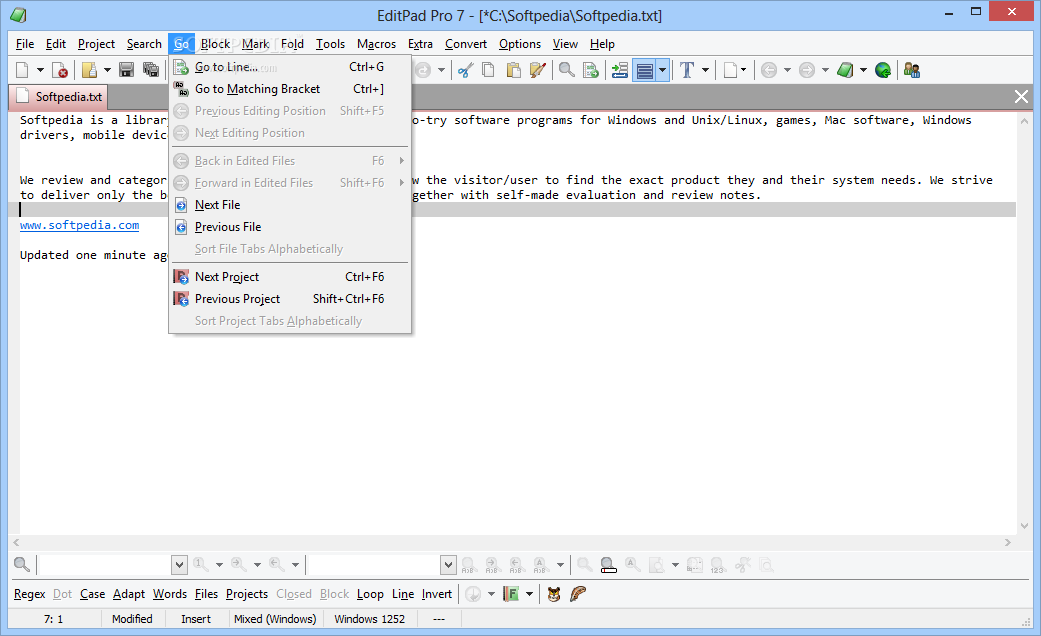Toggle the Invert search option

(x=437, y=594)
